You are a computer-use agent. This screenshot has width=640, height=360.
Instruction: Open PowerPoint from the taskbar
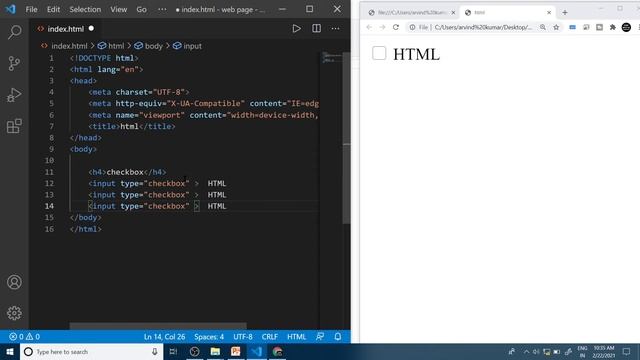[x=236, y=352]
